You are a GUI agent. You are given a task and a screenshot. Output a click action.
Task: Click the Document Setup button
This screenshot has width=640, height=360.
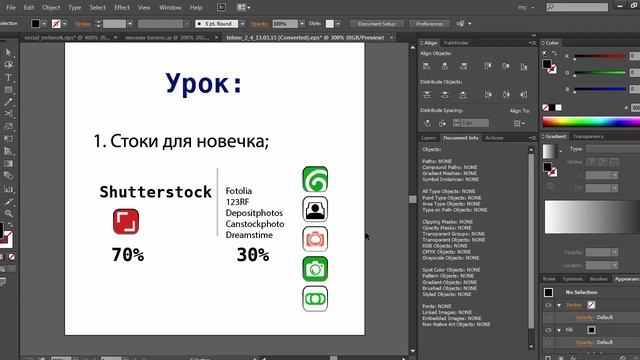(x=376, y=24)
